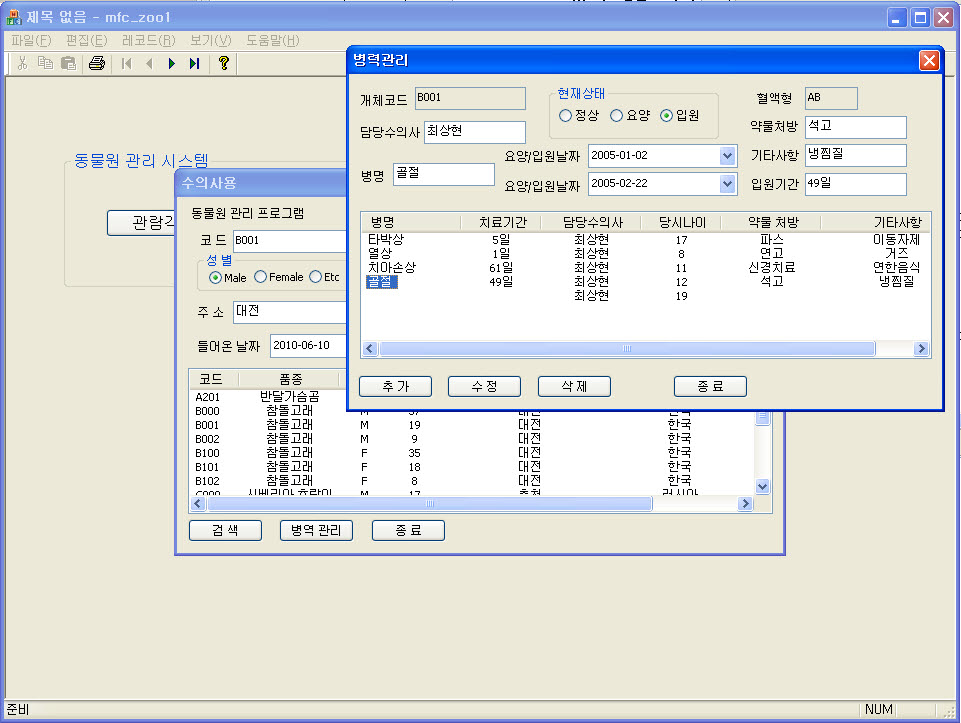Close the 병력관리 dialog with the X
Image resolution: width=961 pixels, height=723 pixels.
click(x=929, y=60)
